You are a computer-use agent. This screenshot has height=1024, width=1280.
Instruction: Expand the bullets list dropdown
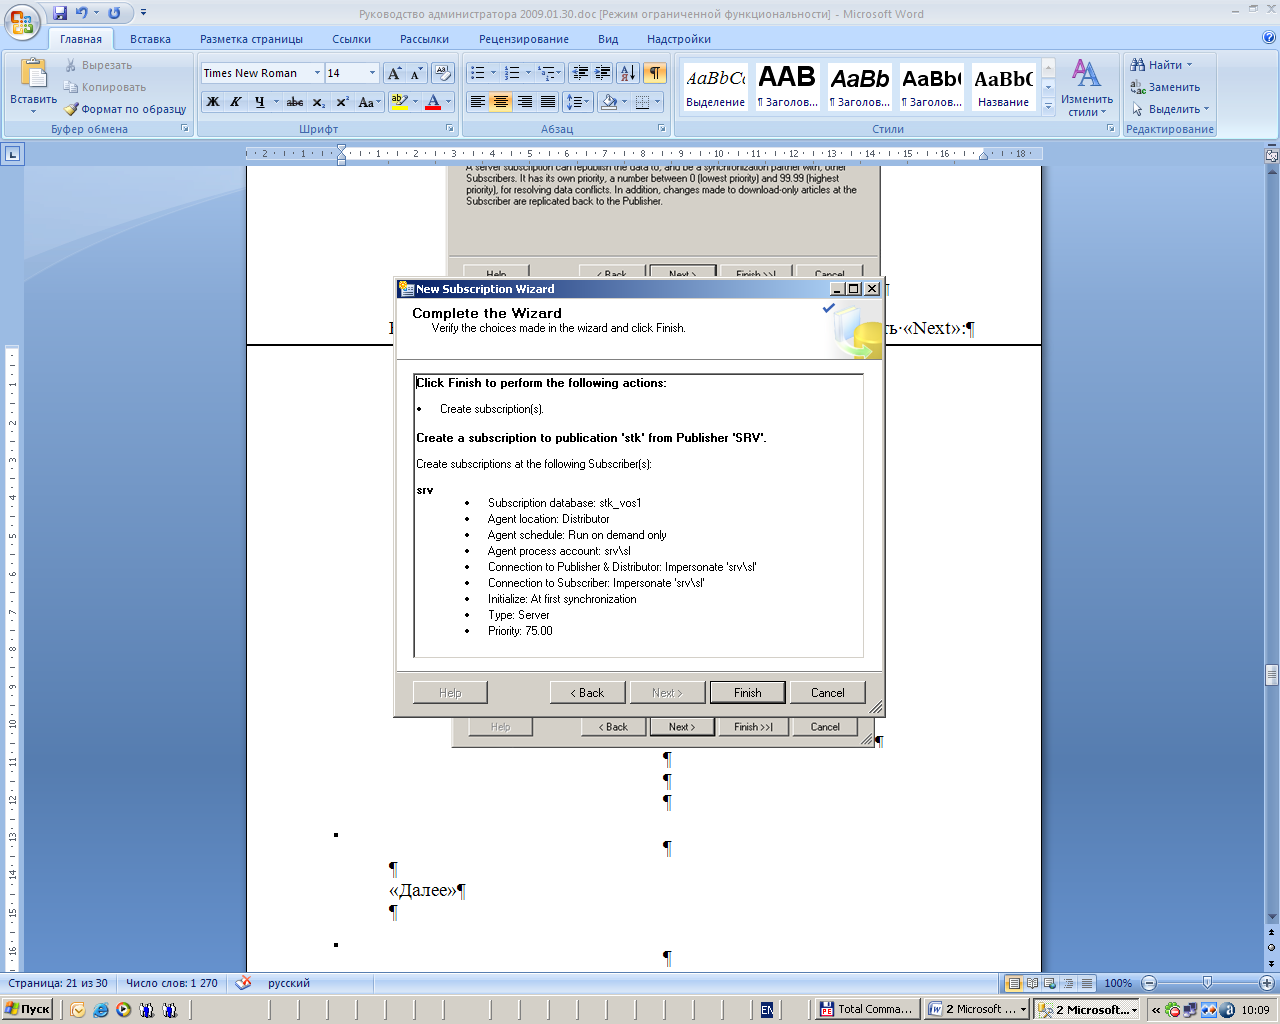[x=493, y=73]
